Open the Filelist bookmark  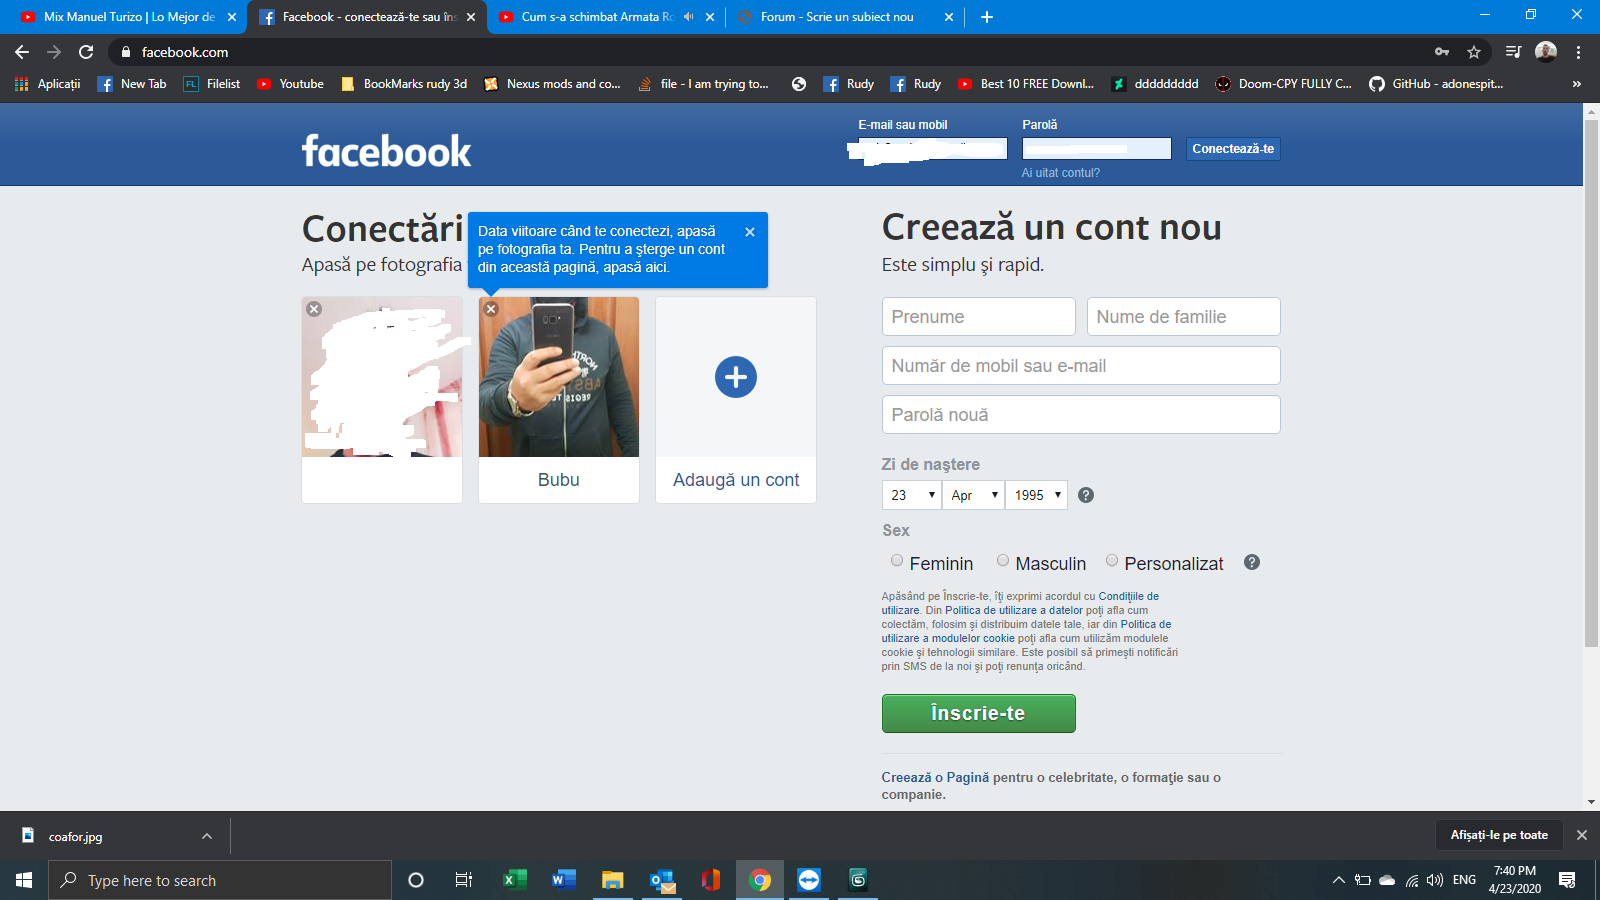tap(211, 84)
